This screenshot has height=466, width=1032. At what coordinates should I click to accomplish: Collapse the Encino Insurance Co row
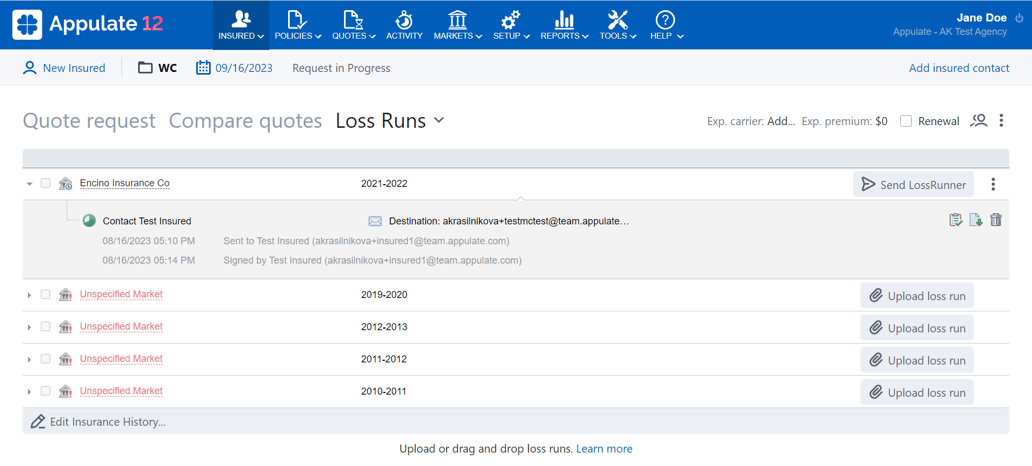[29, 184]
